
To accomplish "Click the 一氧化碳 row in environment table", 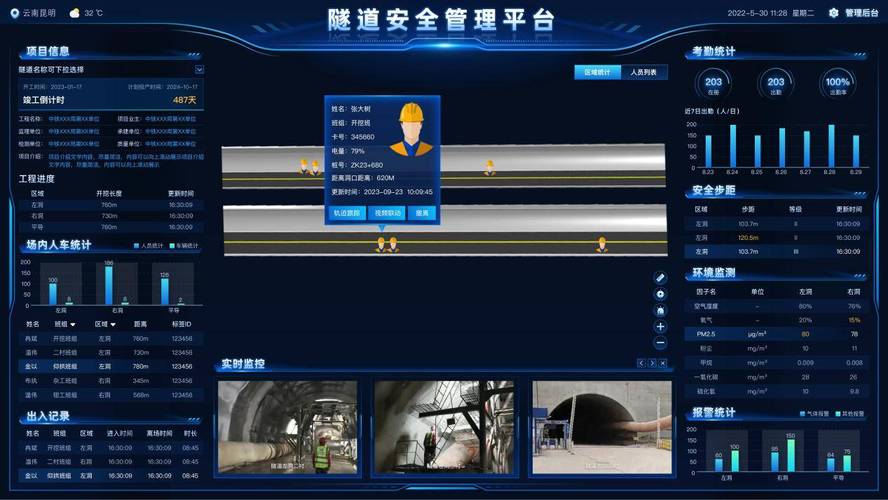I will (x=776, y=377).
